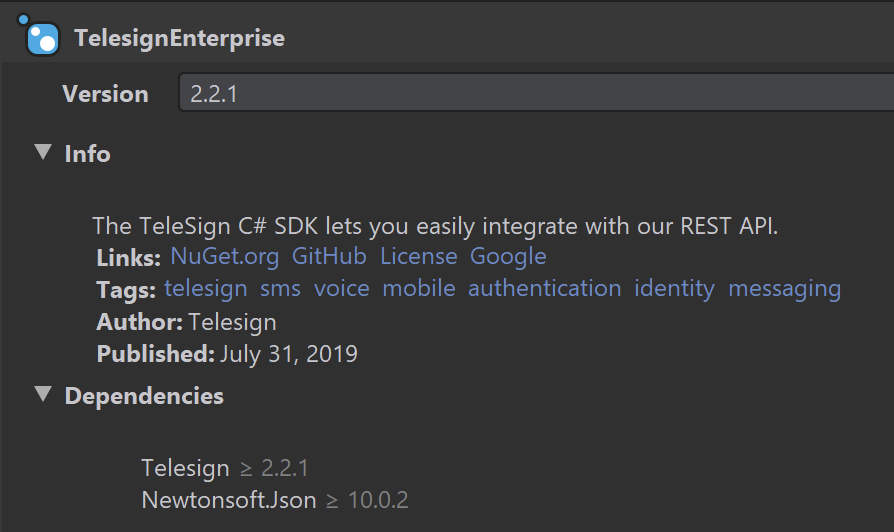Viewport: 894px width, 532px height.
Task: Select the telesign tag
Action: [x=206, y=289]
